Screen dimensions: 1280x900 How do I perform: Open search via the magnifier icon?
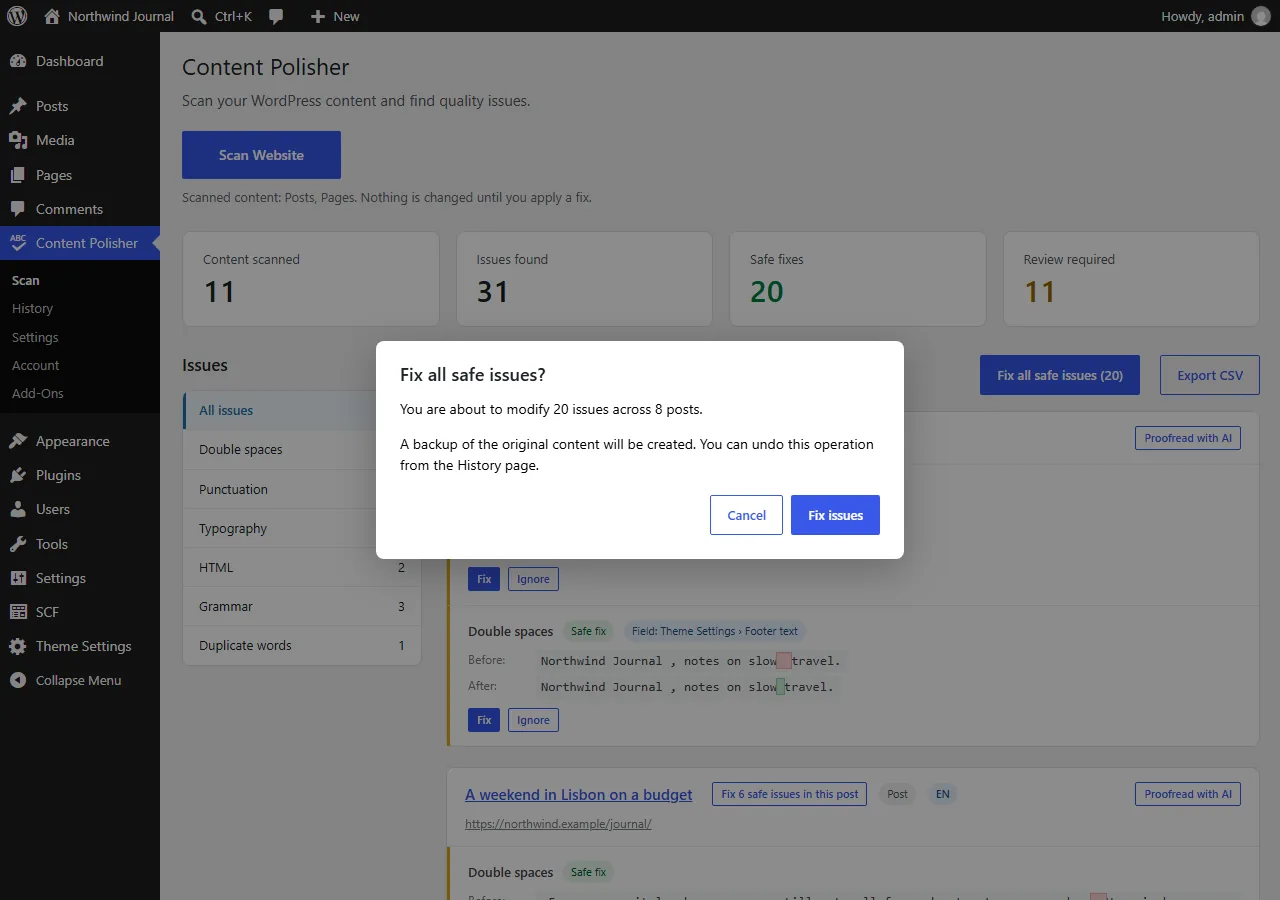(x=199, y=16)
